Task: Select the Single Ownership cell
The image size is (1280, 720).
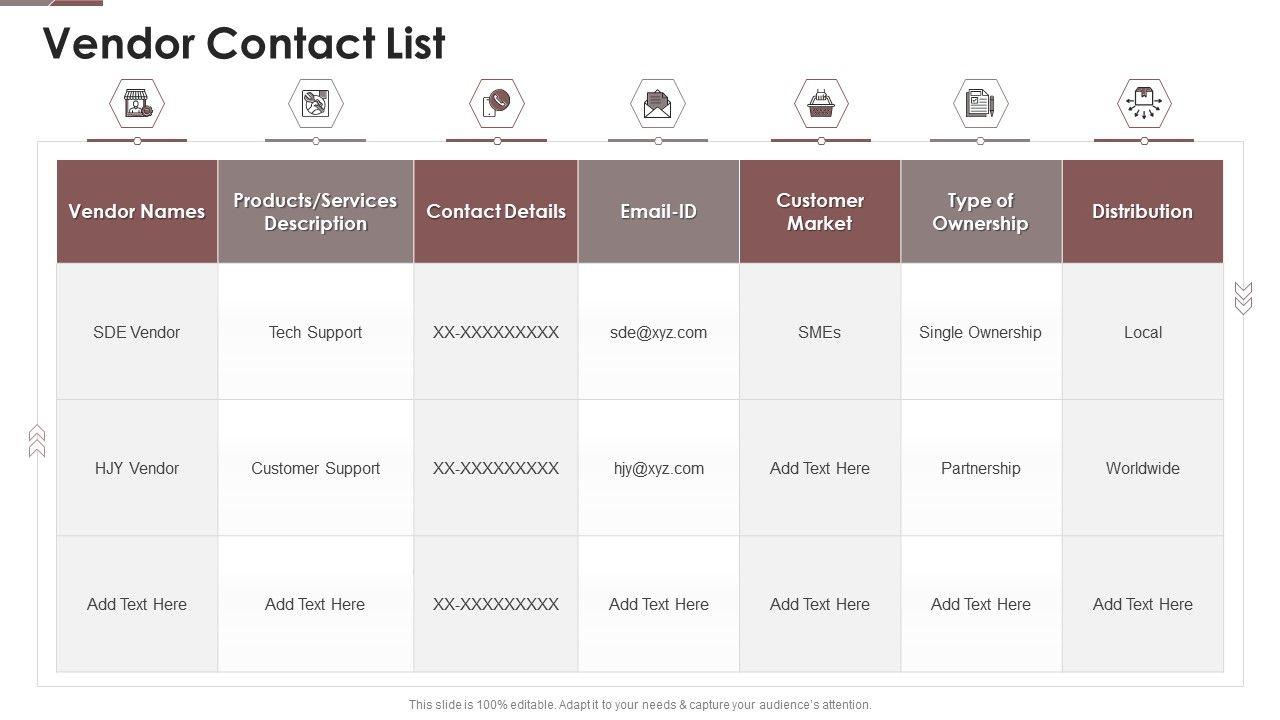Action: pos(980,333)
